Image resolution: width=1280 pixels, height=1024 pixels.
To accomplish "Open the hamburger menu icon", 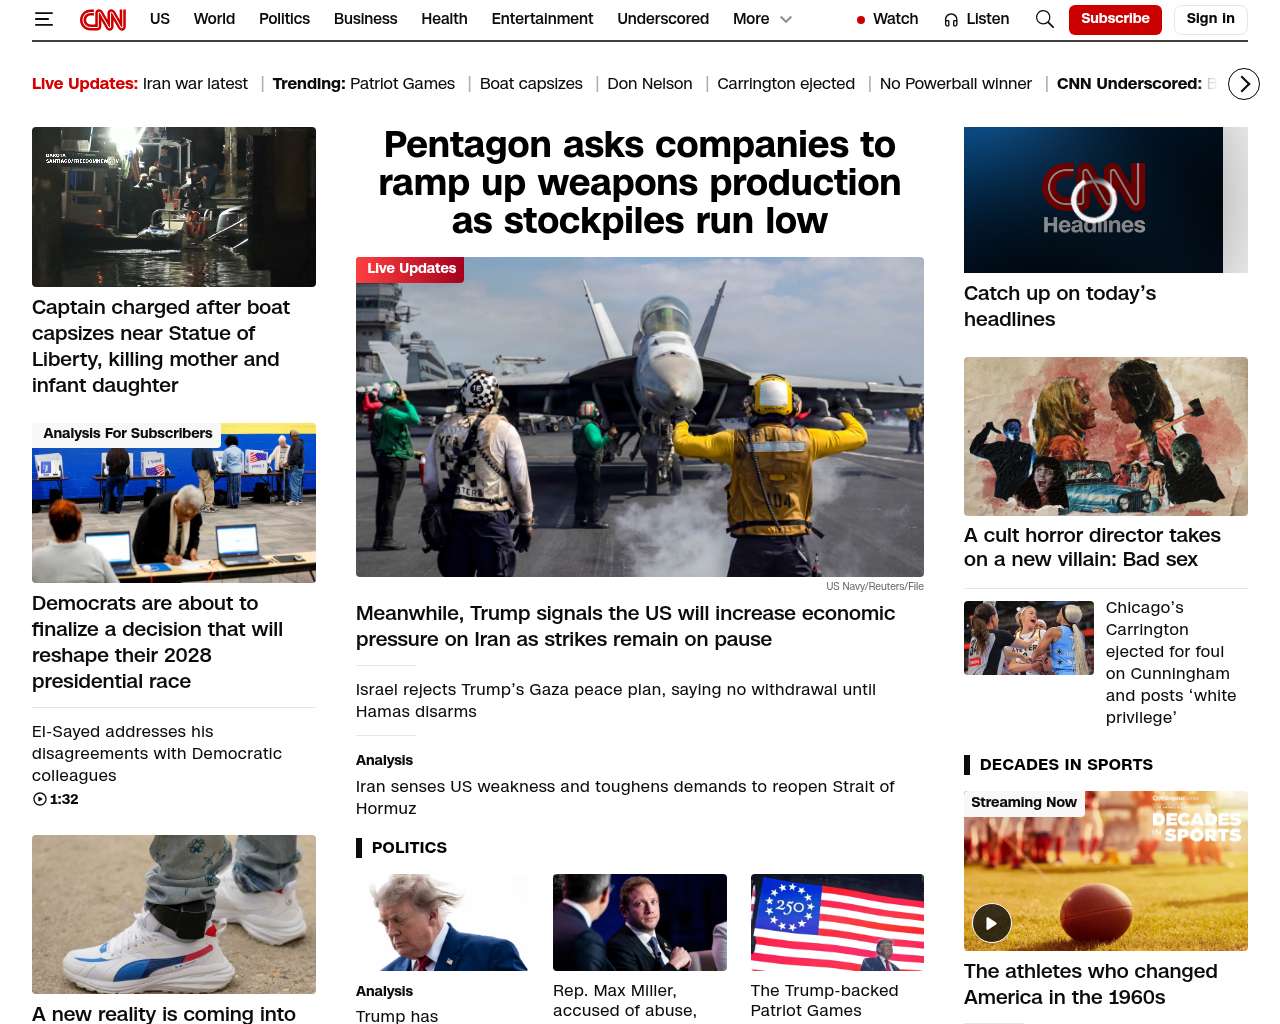I will click(43, 19).
